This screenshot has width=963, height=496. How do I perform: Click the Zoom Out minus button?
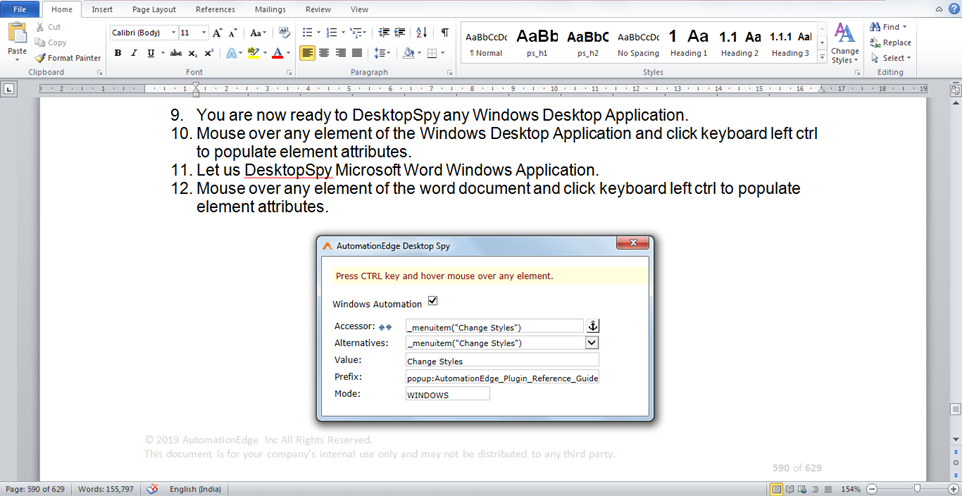[x=871, y=489]
